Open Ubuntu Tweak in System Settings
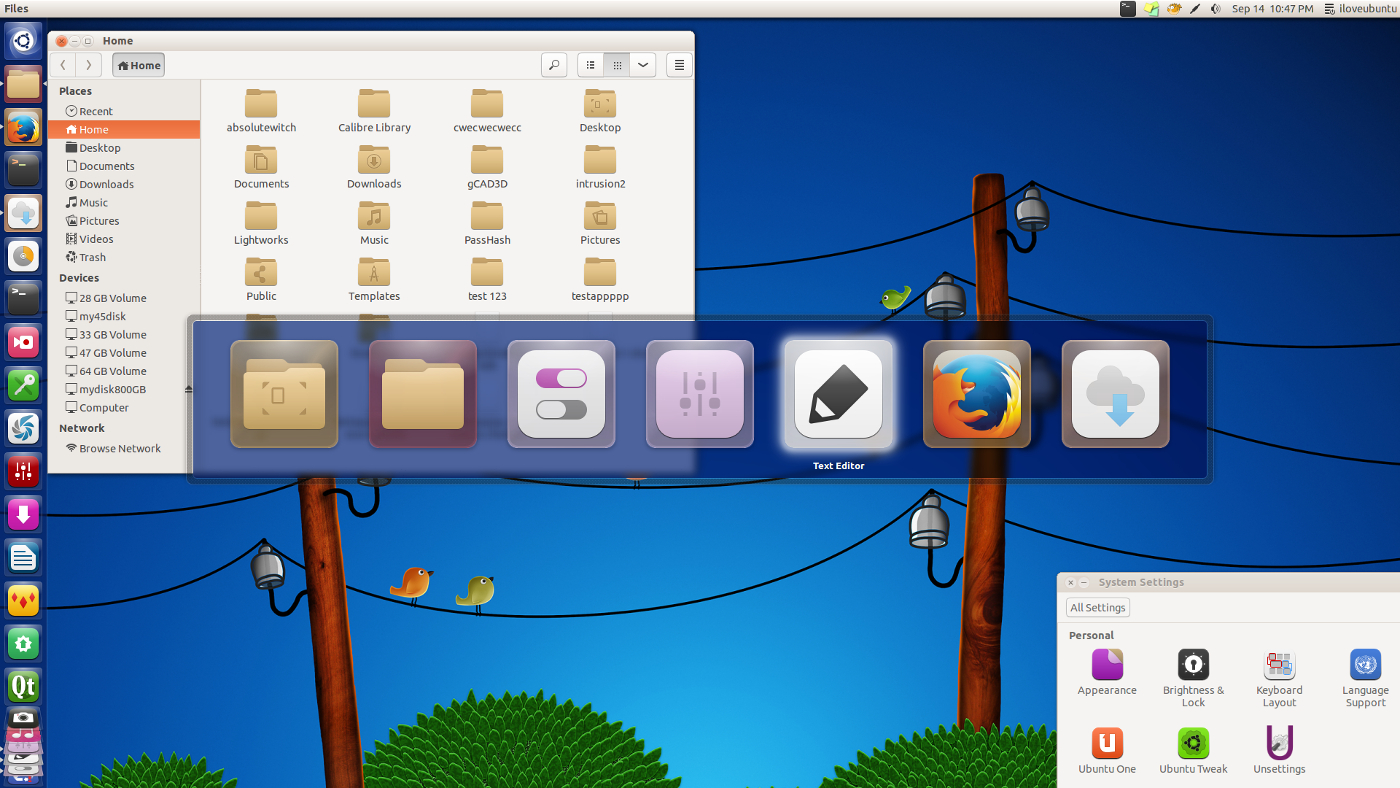 1193,751
